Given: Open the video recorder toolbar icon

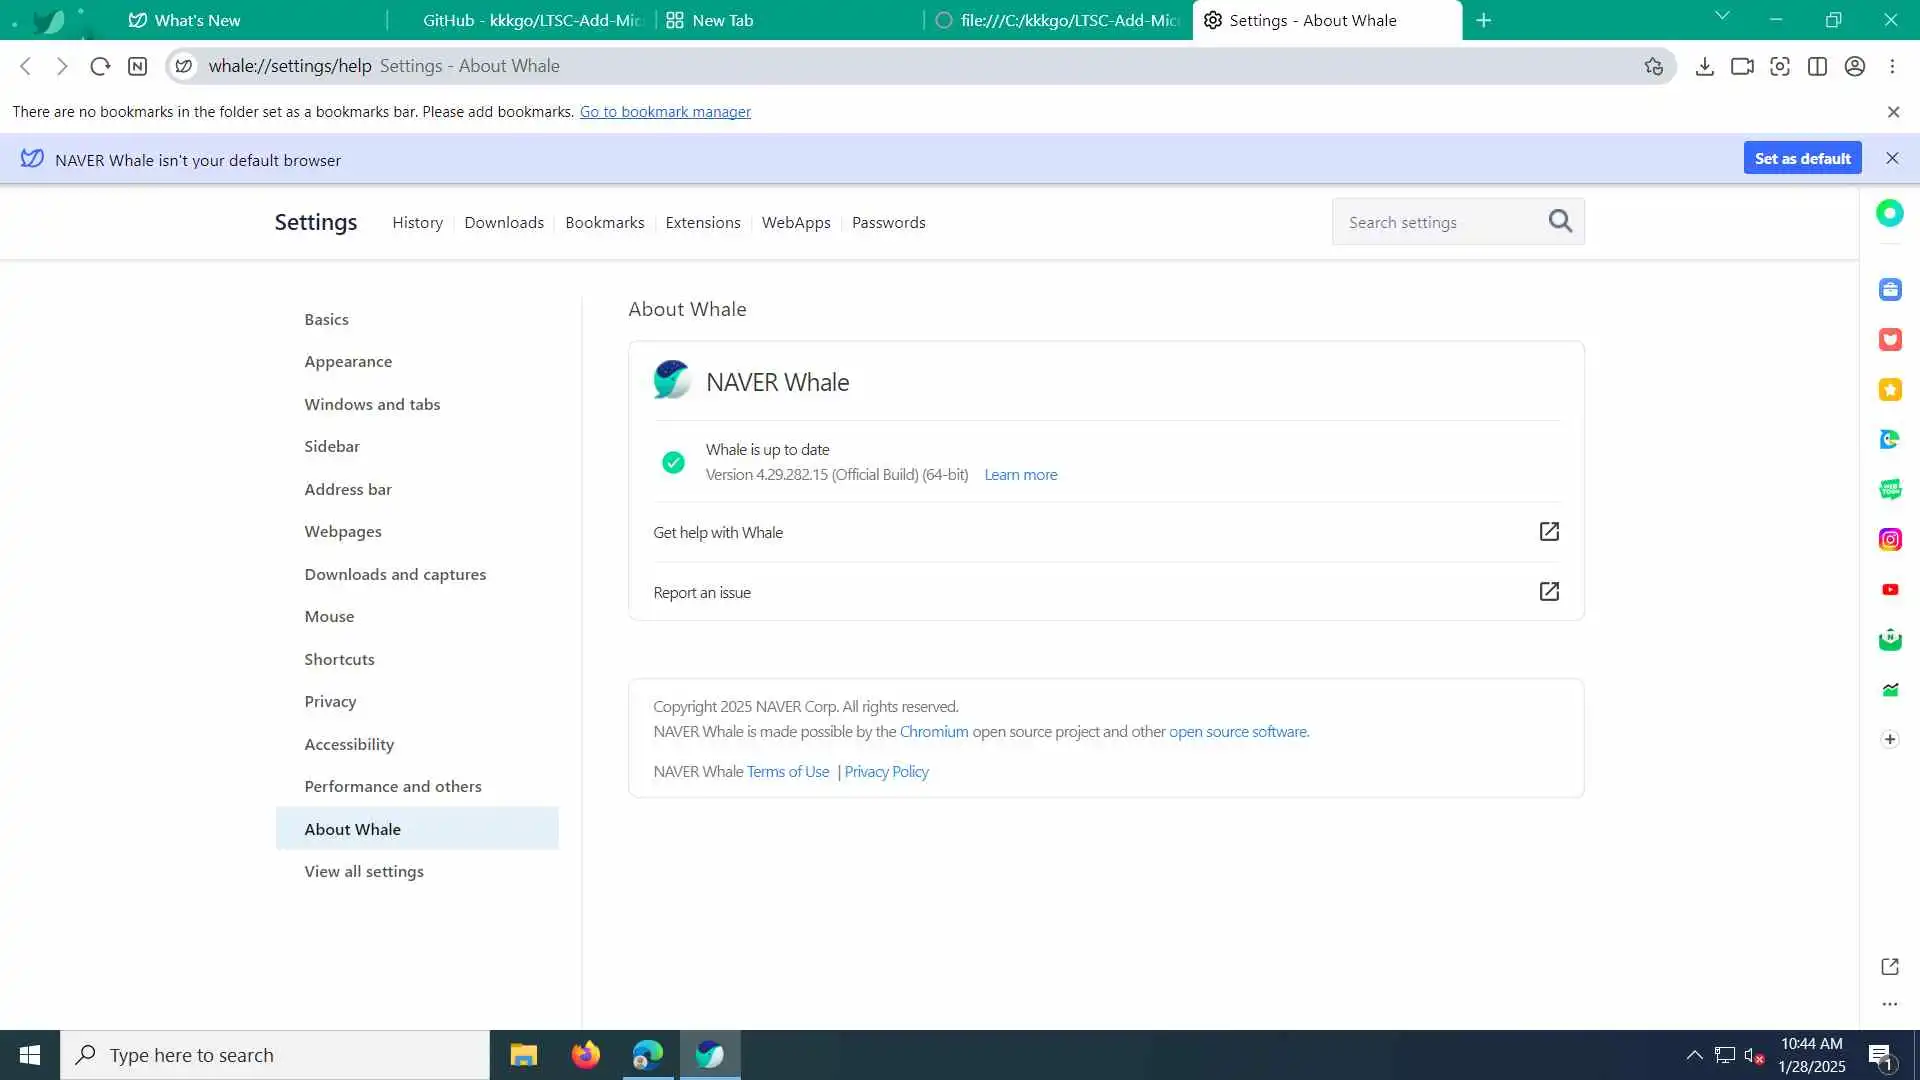Looking at the screenshot, I should (1742, 66).
